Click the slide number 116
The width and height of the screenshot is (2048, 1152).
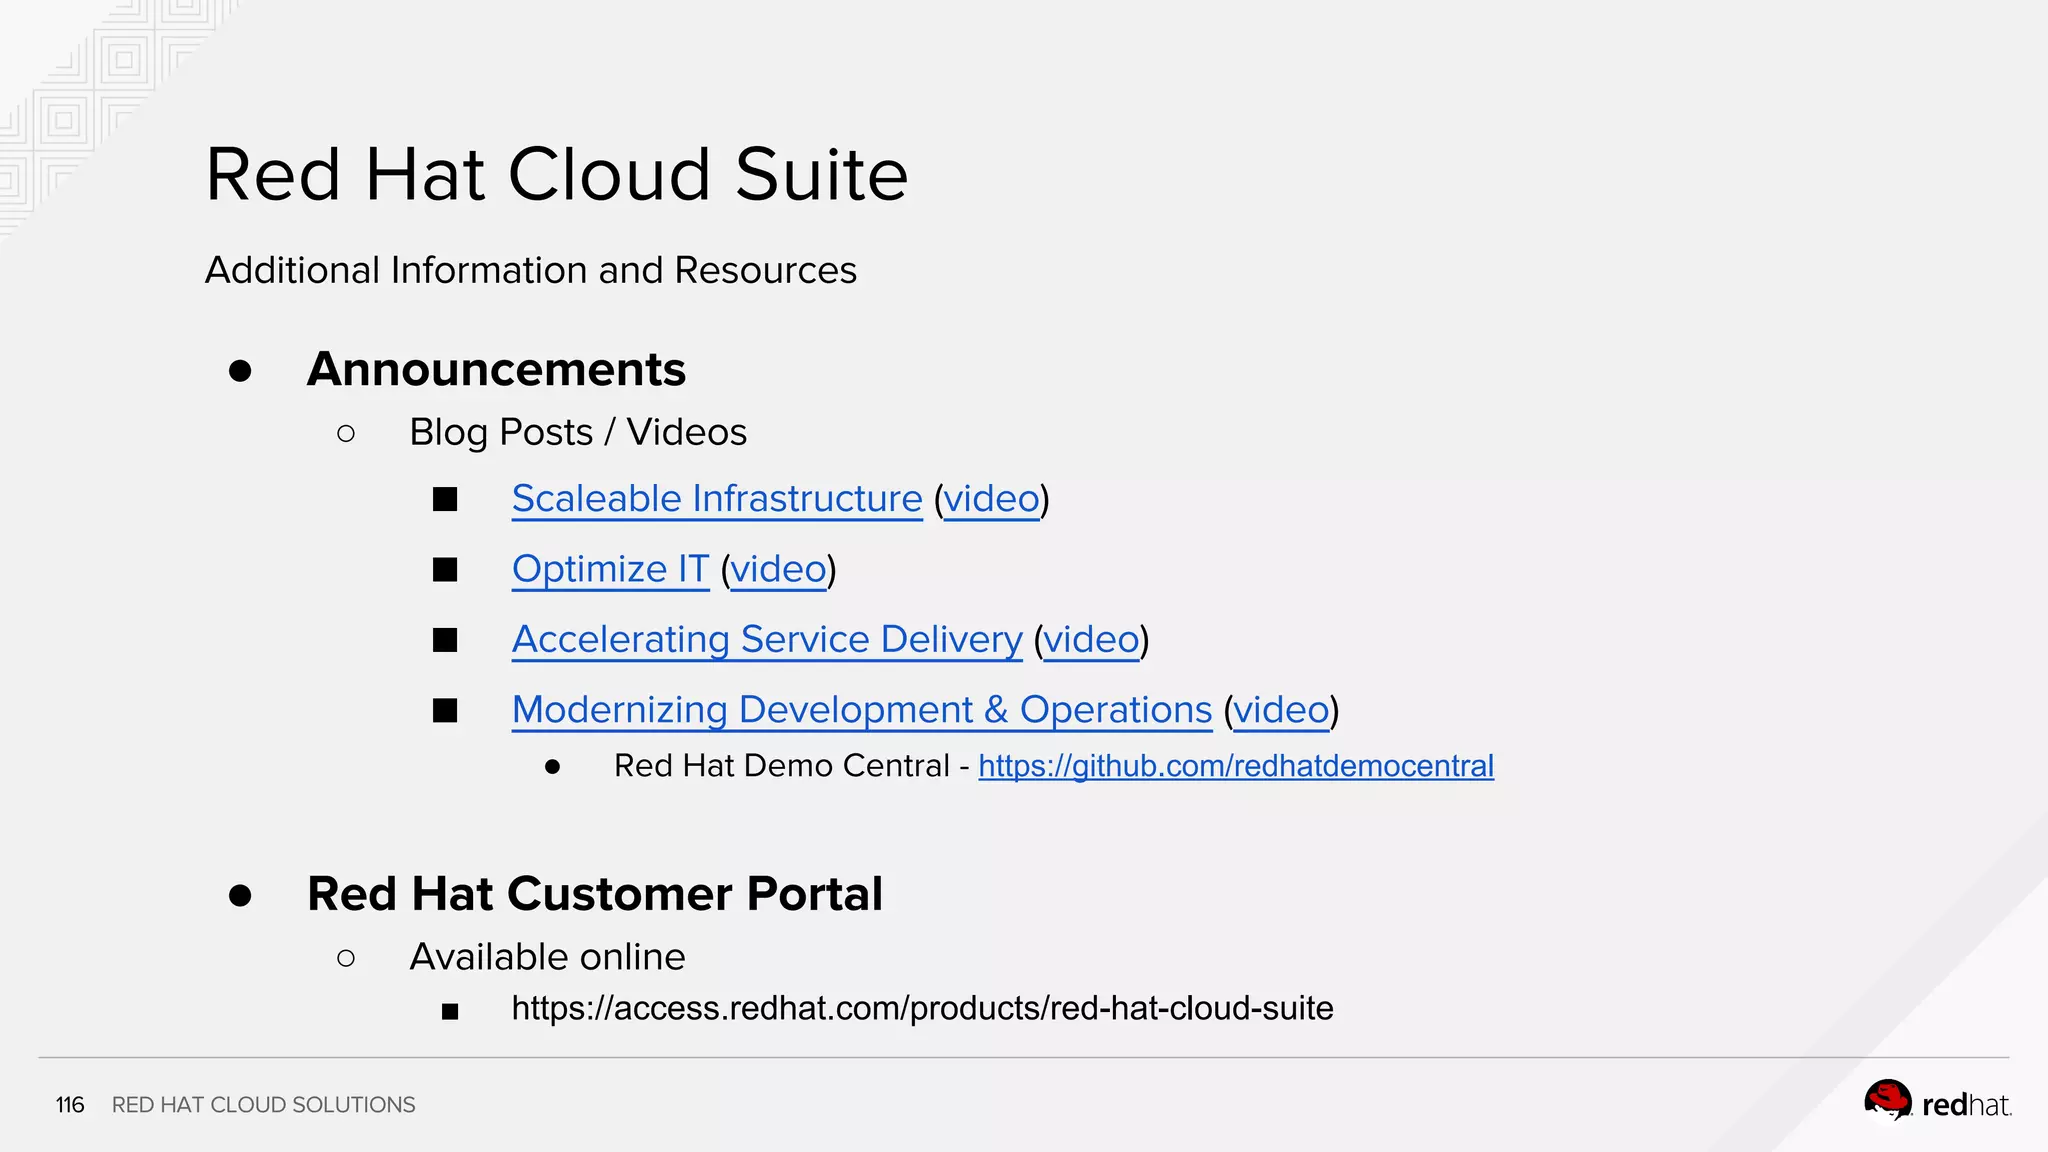coord(70,1105)
